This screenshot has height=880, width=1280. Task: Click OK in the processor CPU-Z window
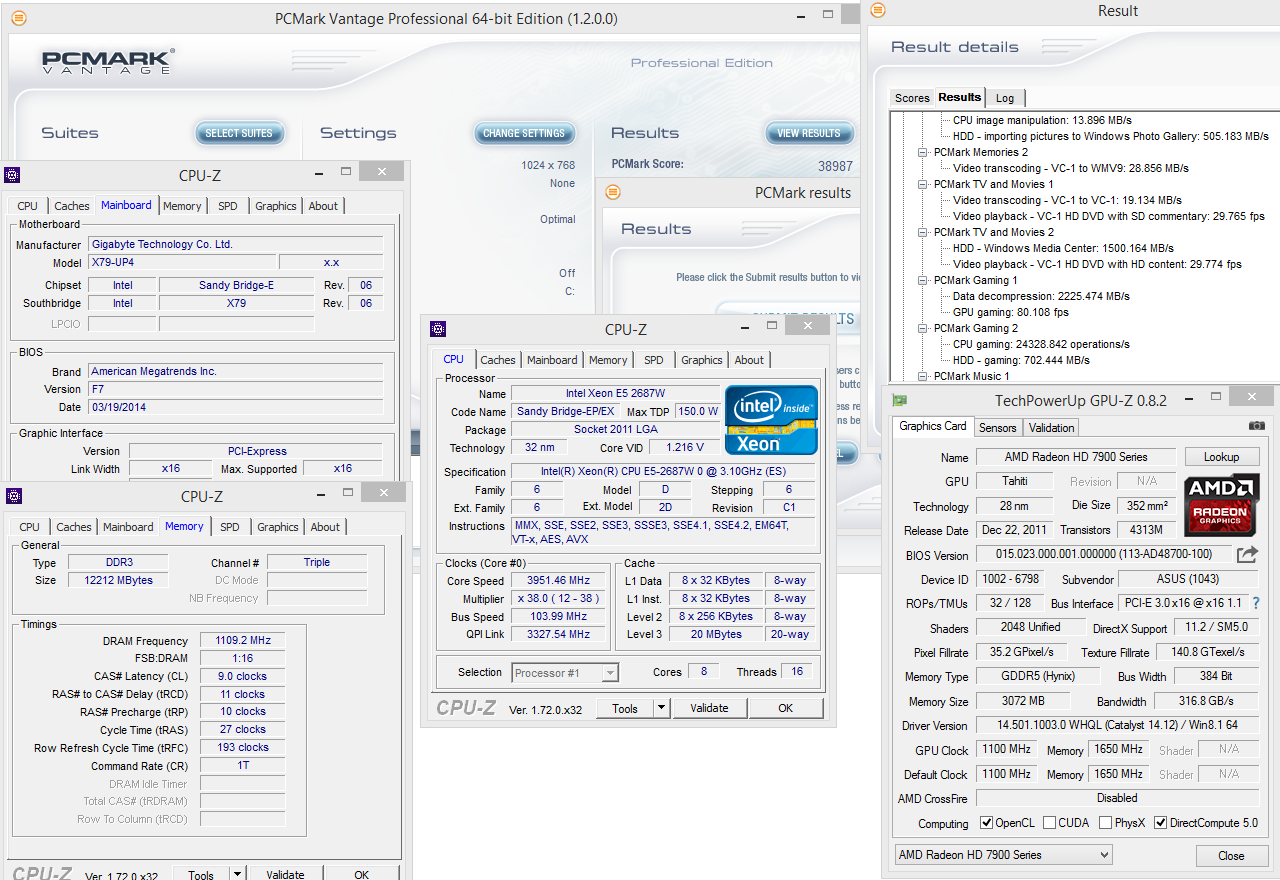tap(786, 708)
